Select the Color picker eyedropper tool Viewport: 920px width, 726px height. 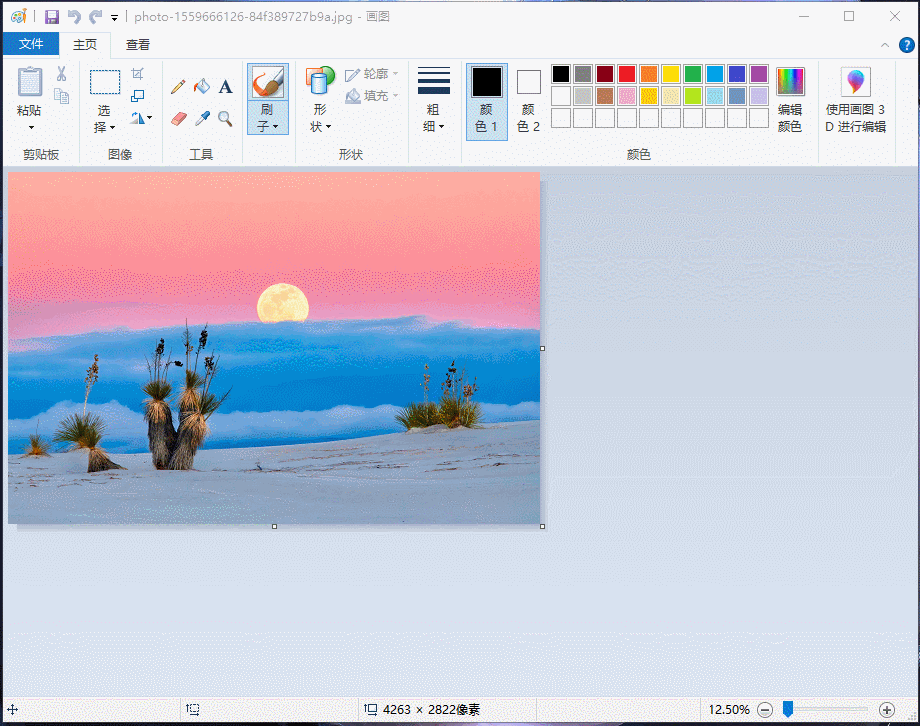[202, 118]
